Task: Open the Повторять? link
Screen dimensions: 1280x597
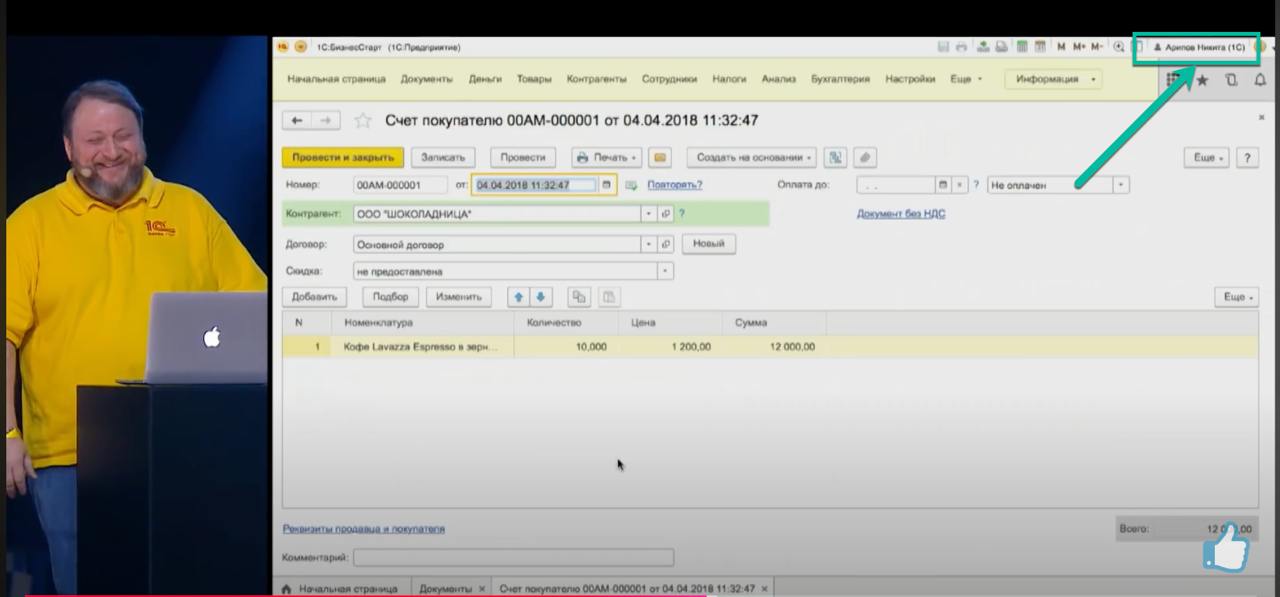Action: tap(675, 185)
